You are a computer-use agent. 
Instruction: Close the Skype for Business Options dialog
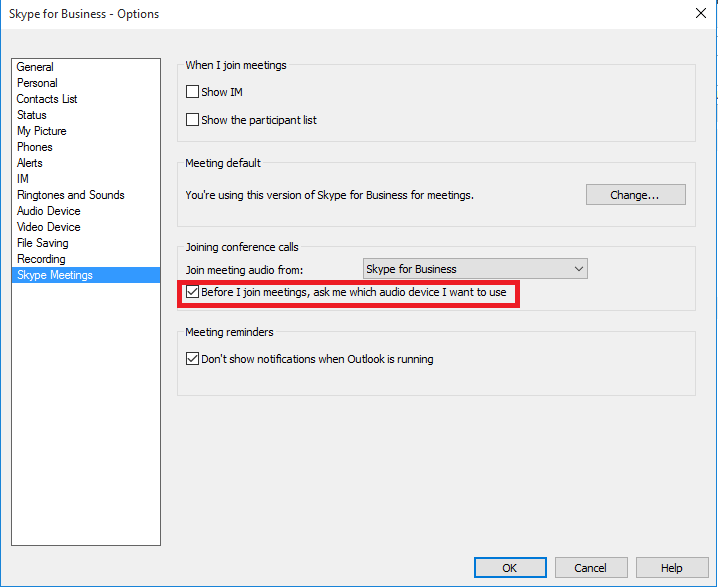[x=701, y=13]
